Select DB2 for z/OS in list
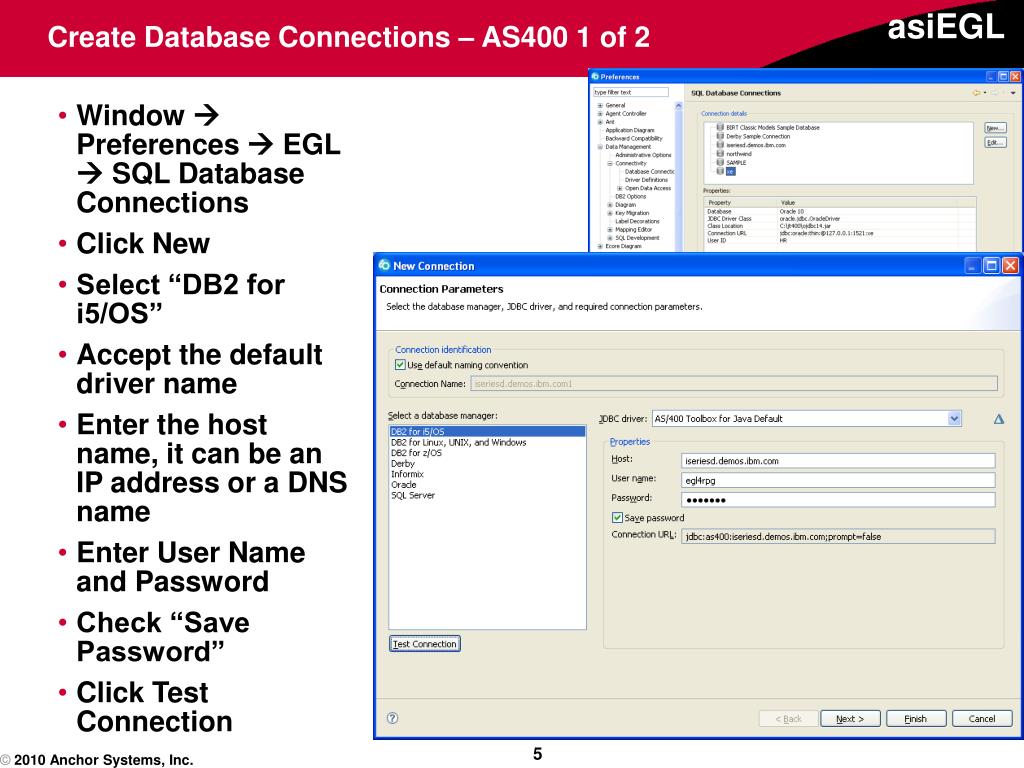This screenshot has width=1024, height=768. click(x=416, y=453)
